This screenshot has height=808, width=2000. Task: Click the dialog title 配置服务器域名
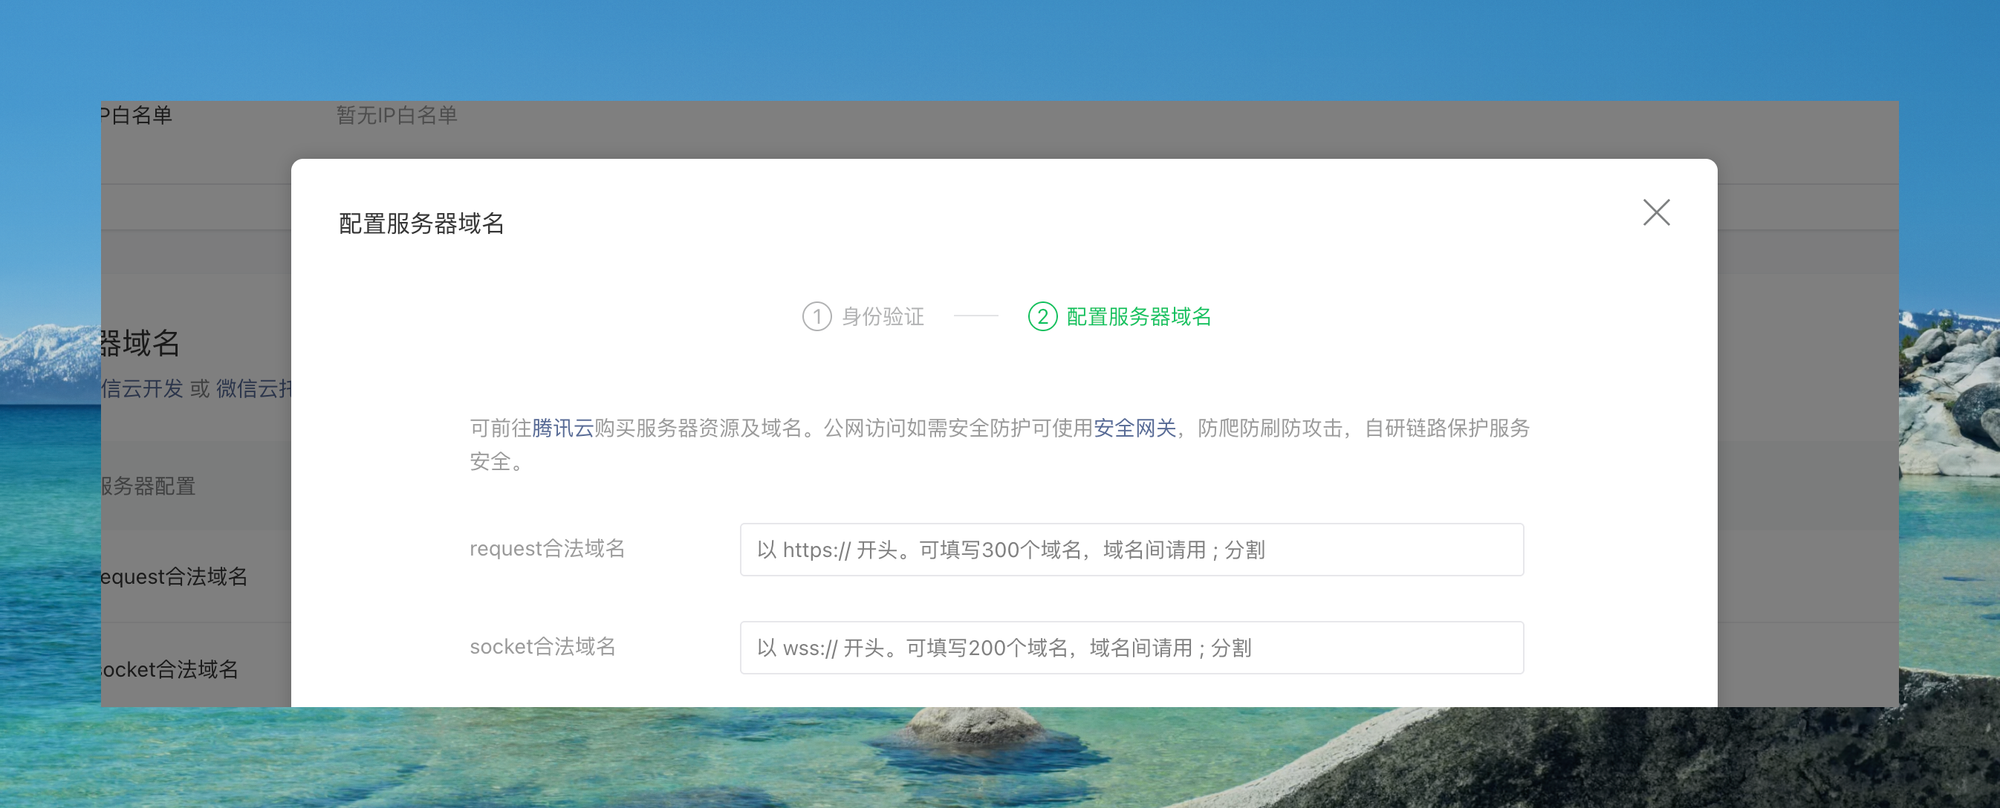point(421,223)
